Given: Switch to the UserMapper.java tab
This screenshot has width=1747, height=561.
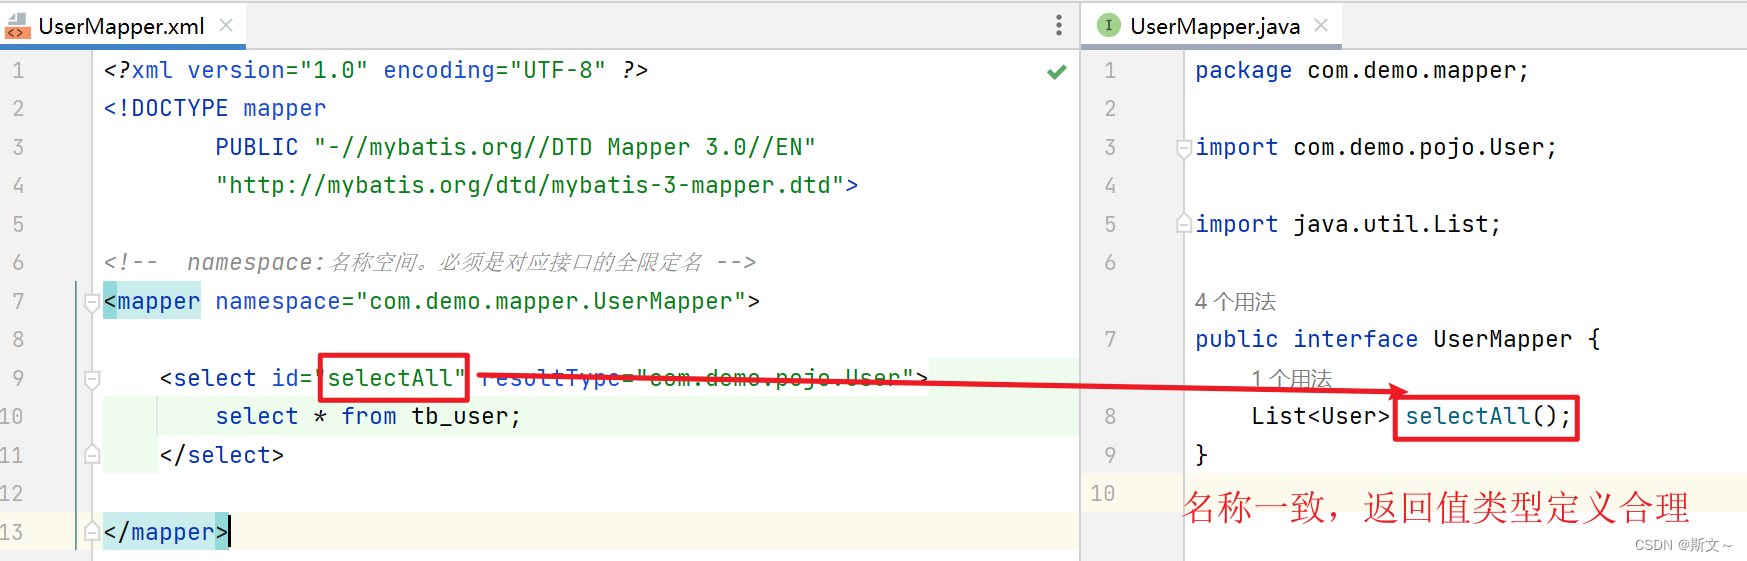Looking at the screenshot, I should 1214,26.
